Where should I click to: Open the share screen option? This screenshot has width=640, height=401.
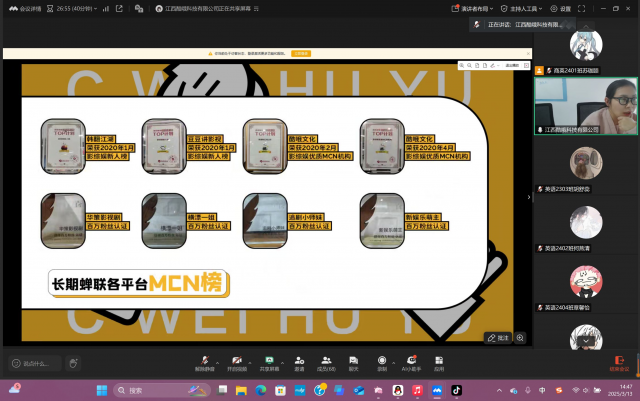[267, 361]
